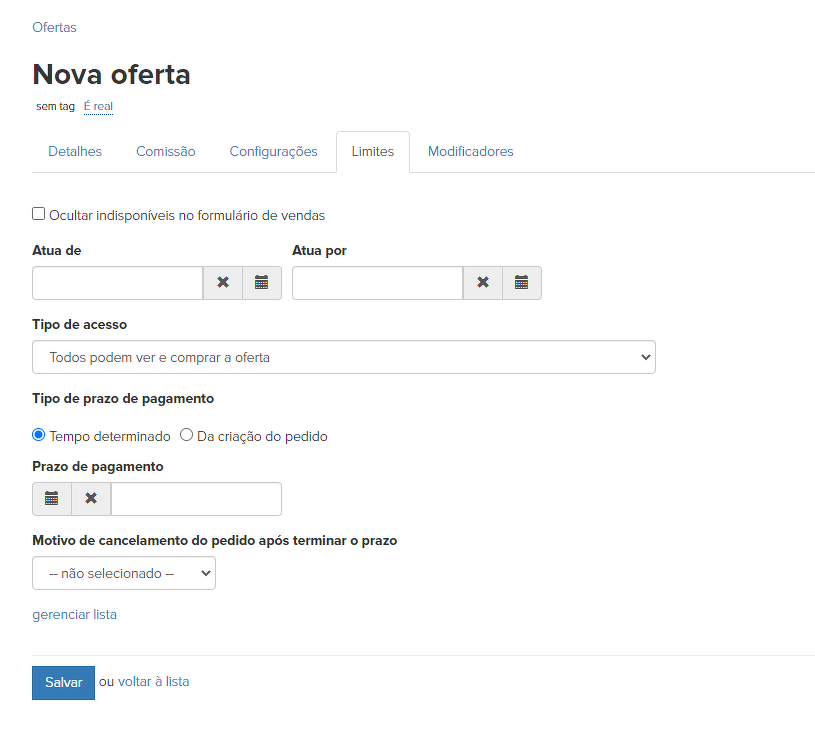This screenshot has height=752, width=815.
Task: Switch to the Modificadores tab
Action: (x=470, y=152)
